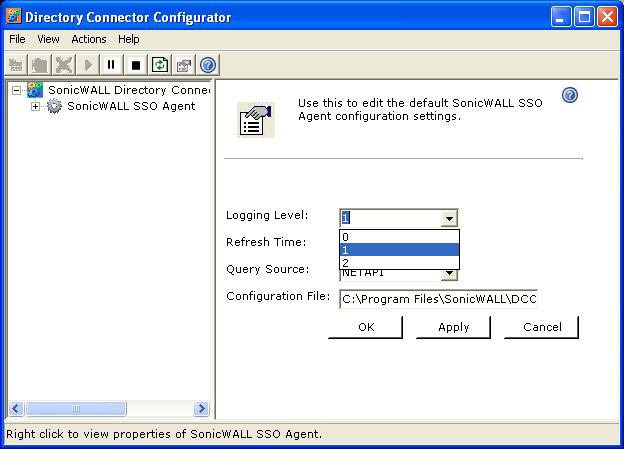Click the Logging Level dropdown arrow
Viewport: 624px width, 449px height.
[x=449, y=218]
